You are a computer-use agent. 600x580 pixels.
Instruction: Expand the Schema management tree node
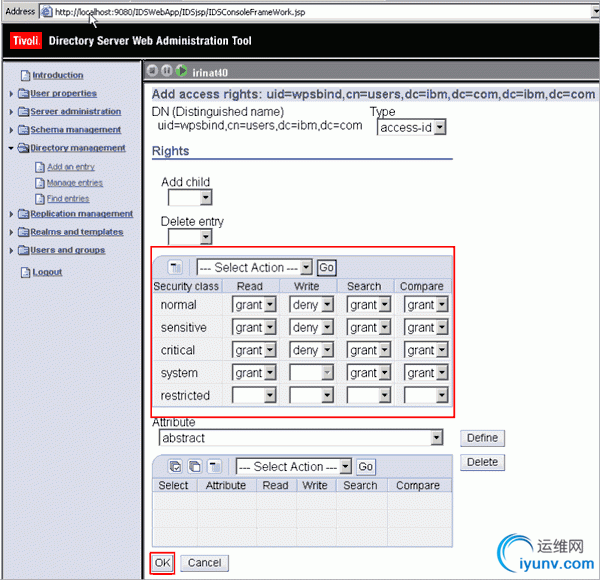(11, 130)
